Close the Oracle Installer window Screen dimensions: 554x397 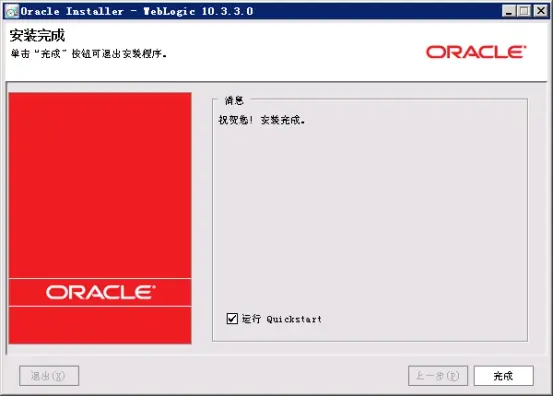pyautogui.click(x=541, y=11)
